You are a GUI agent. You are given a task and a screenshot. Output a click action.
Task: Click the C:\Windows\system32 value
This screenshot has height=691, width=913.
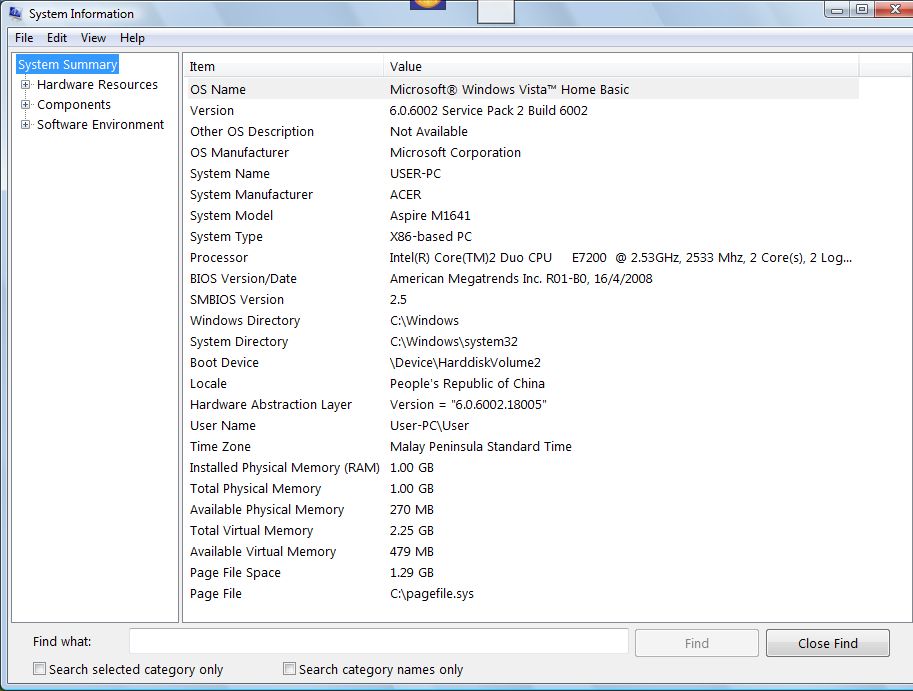pos(454,341)
